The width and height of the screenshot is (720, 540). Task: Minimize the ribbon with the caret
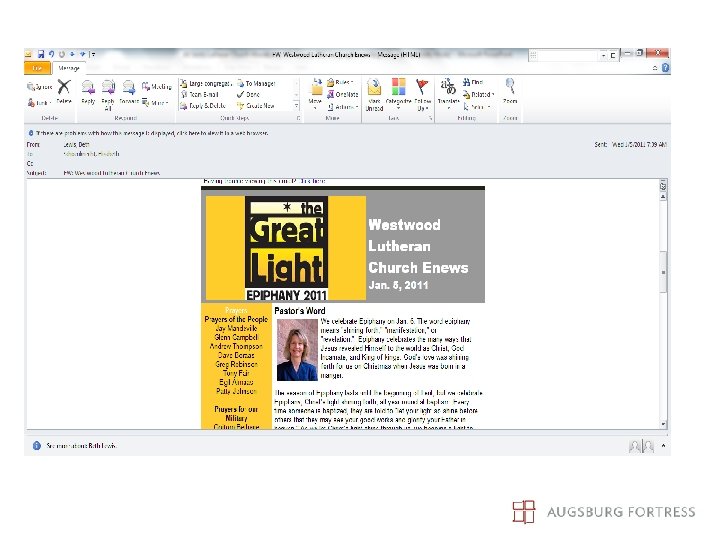point(655,68)
